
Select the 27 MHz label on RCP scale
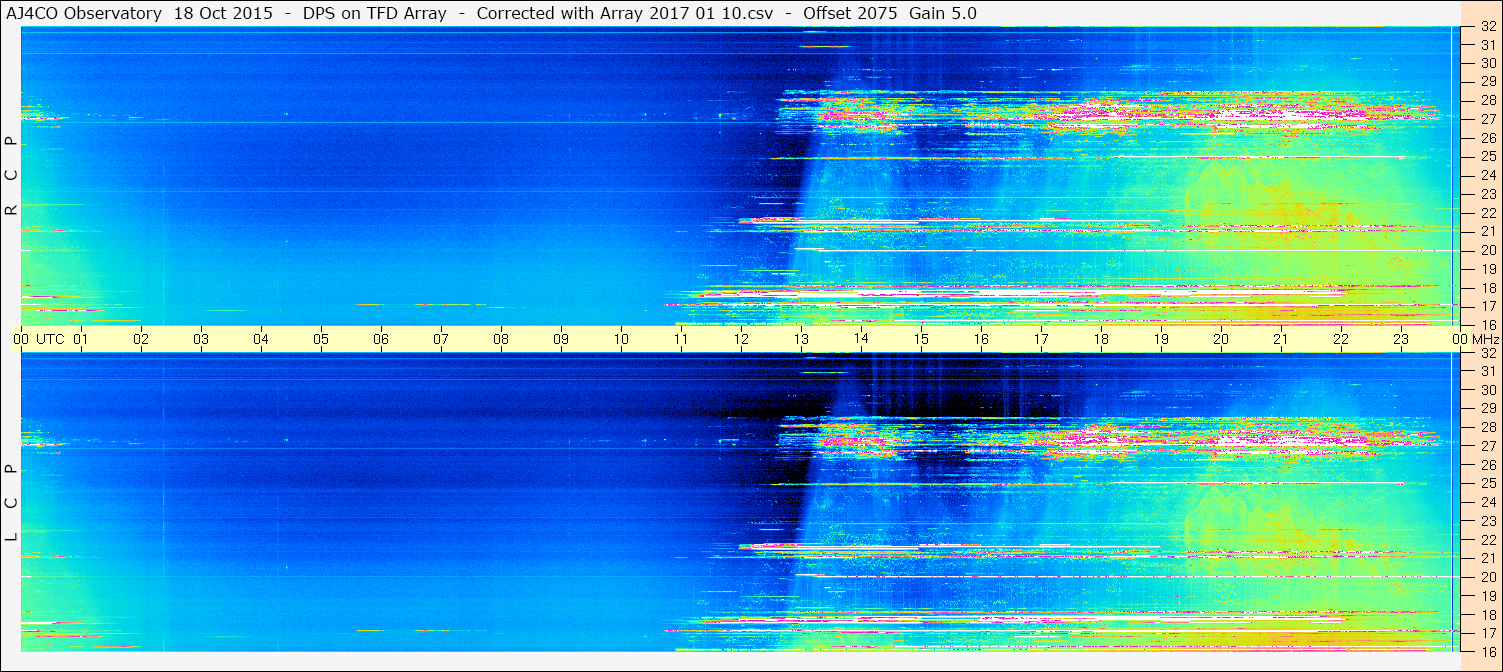click(1487, 119)
